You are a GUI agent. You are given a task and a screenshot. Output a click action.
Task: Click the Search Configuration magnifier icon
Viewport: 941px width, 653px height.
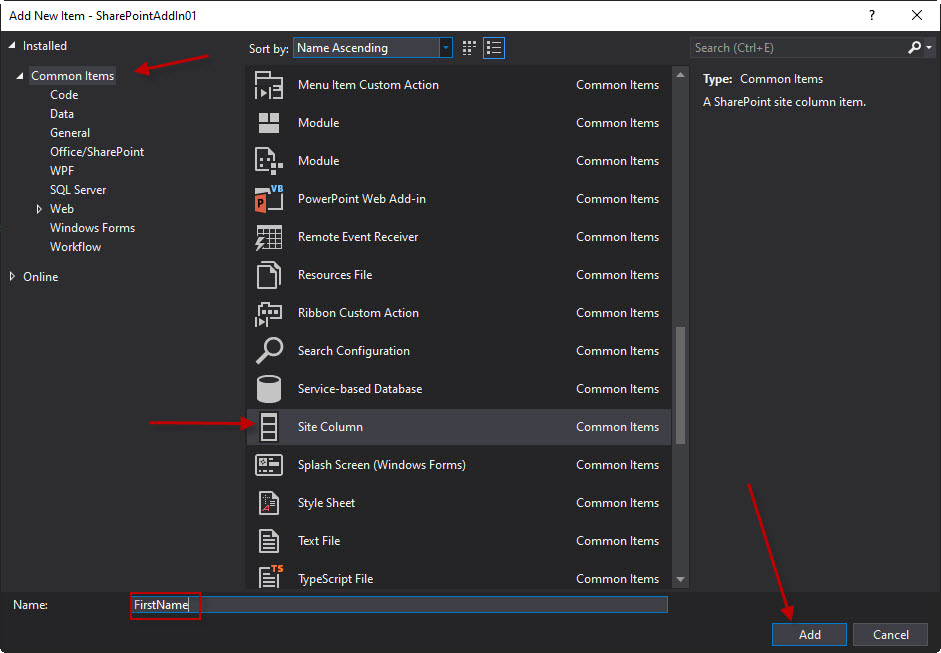tap(269, 351)
